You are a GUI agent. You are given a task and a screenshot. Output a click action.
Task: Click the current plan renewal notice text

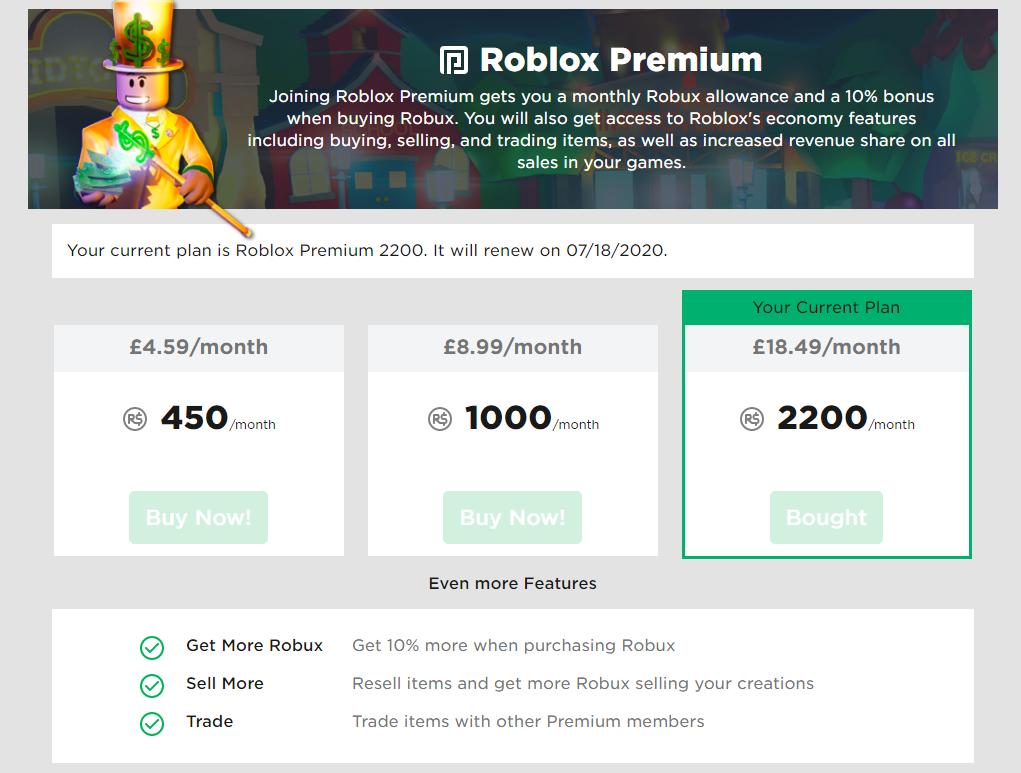(367, 251)
